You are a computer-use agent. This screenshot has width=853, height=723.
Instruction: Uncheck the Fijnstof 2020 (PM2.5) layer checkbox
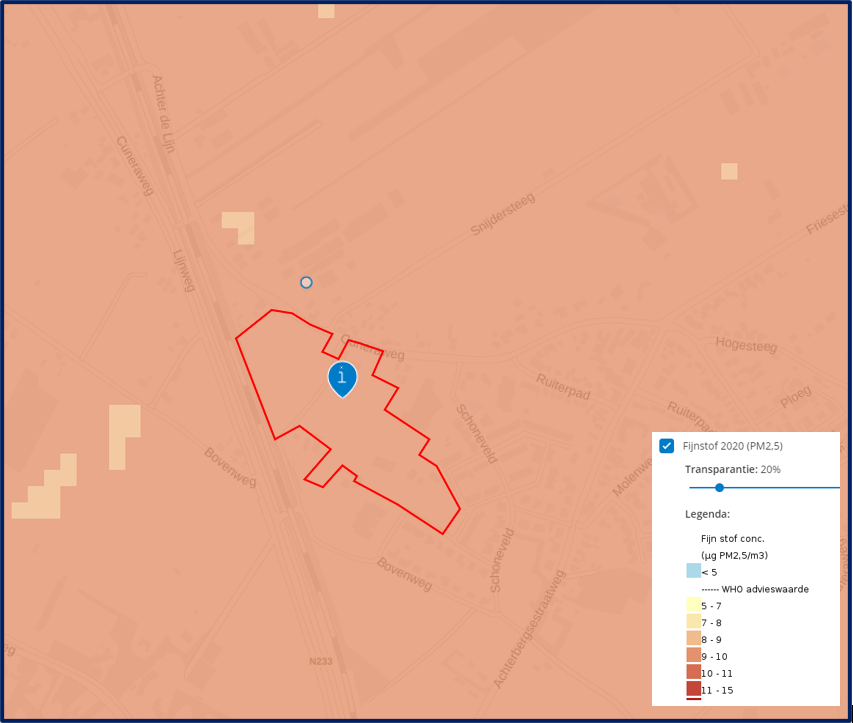tap(667, 446)
